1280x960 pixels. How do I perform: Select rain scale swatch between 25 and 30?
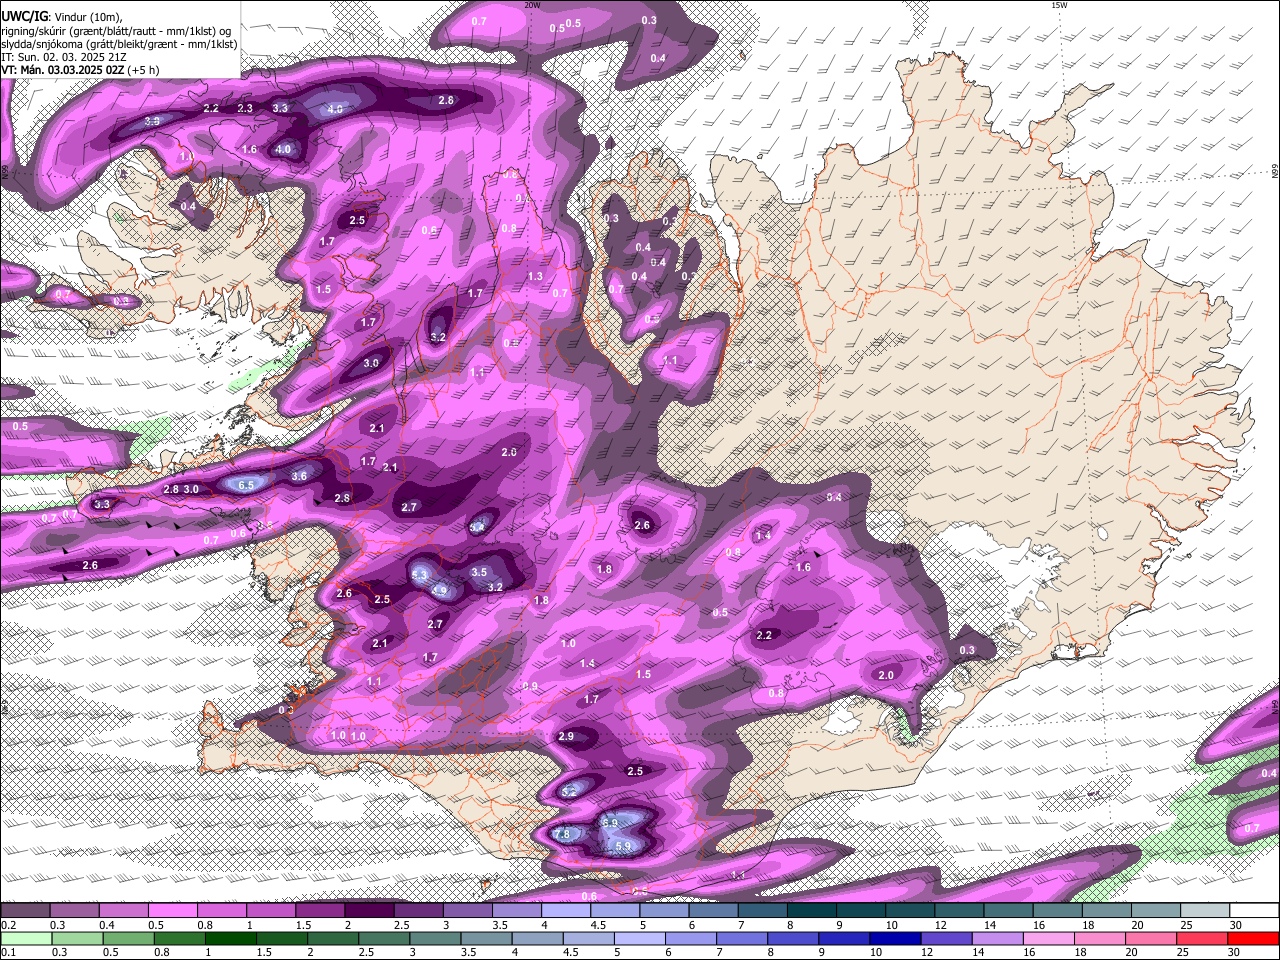click(x=1202, y=938)
